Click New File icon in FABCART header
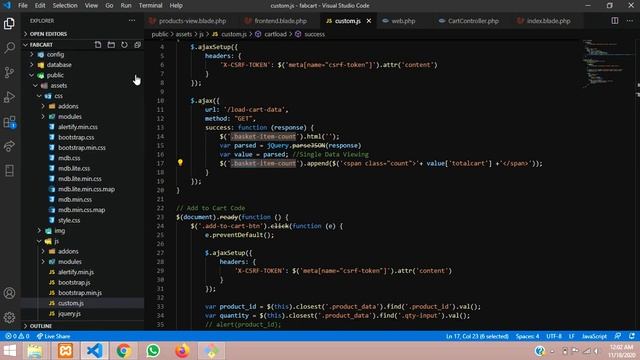The height and width of the screenshot is (360, 640). 98,44
